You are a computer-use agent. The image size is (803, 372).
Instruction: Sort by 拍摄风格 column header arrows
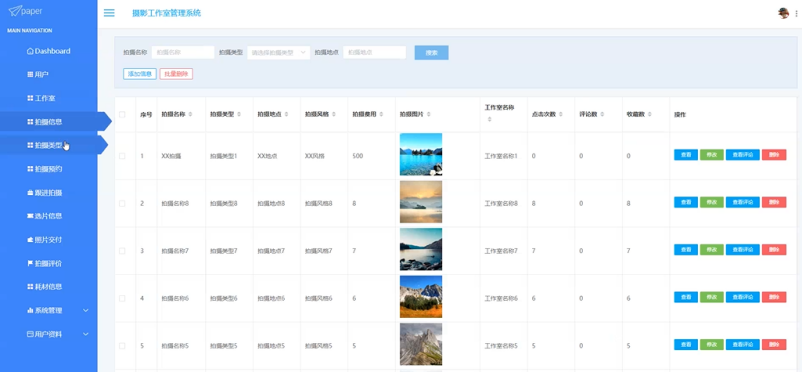pyautogui.click(x=333, y=115)
